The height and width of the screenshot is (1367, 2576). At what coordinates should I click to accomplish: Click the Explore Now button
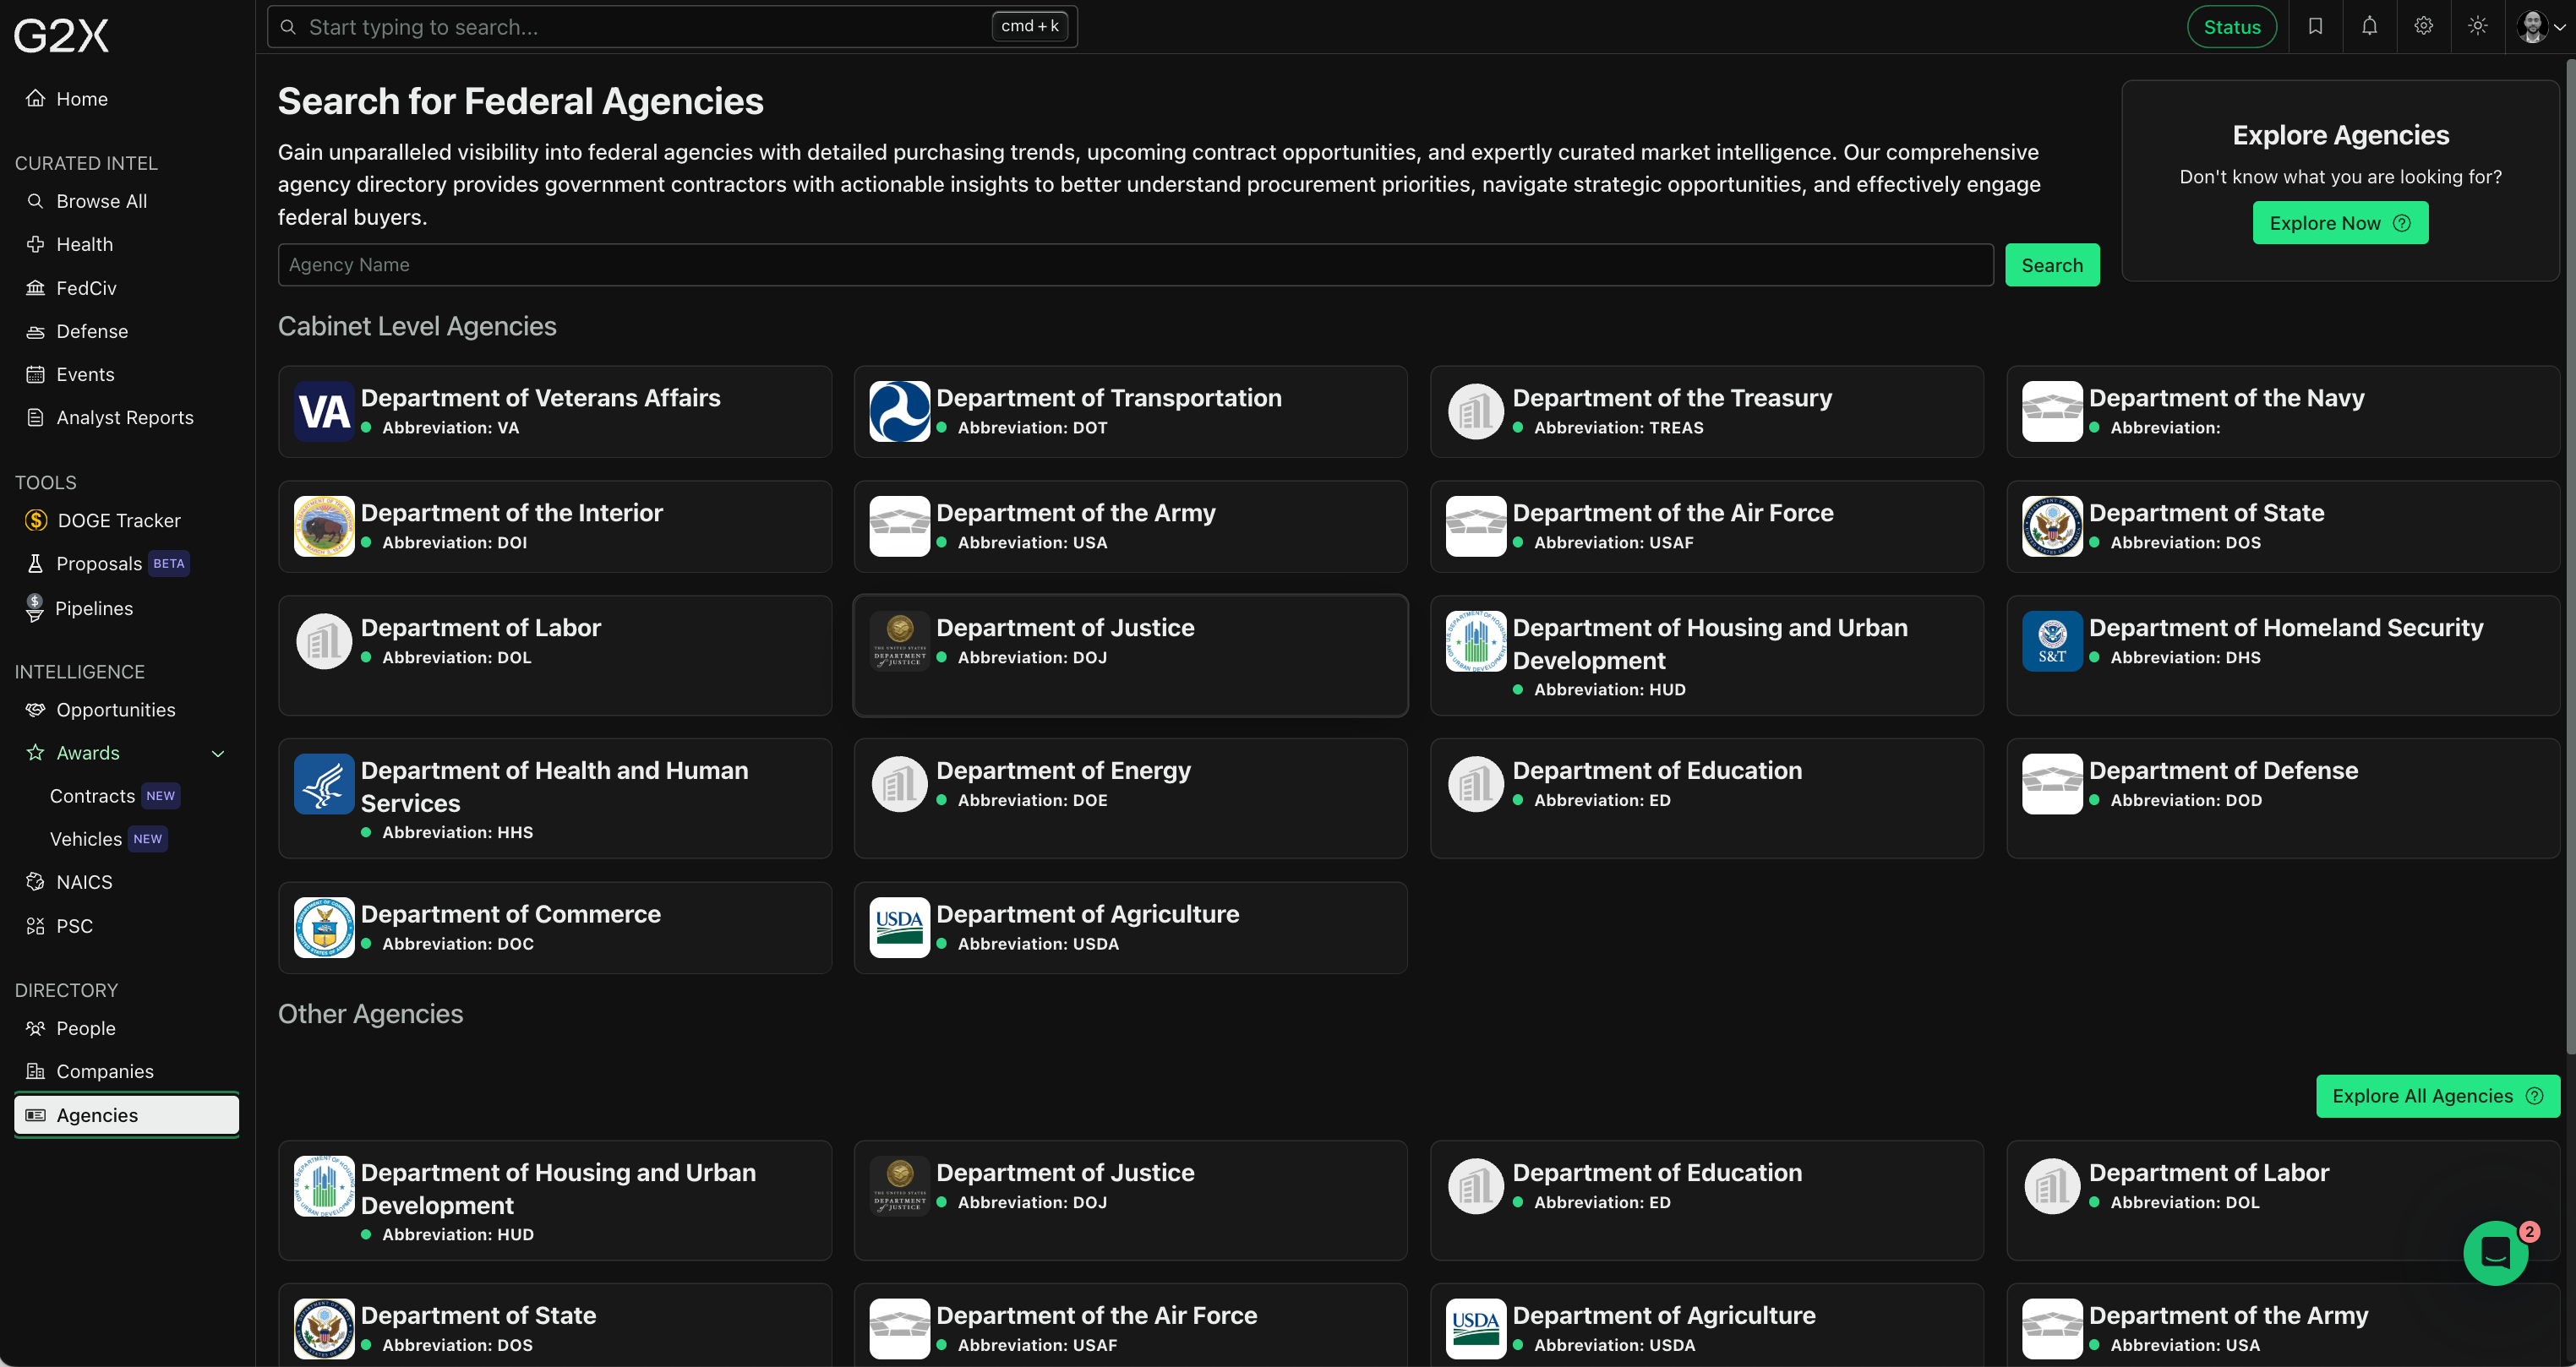(x=2340, y=223)
